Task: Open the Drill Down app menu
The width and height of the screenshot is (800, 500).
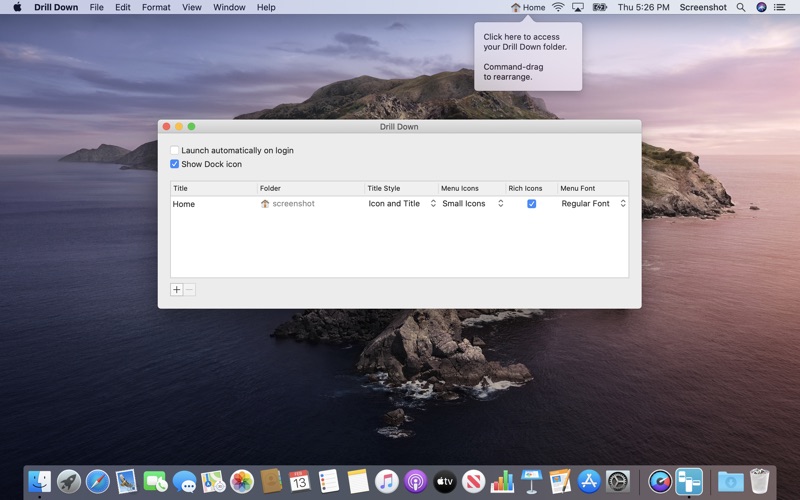Action: point(56,7)
